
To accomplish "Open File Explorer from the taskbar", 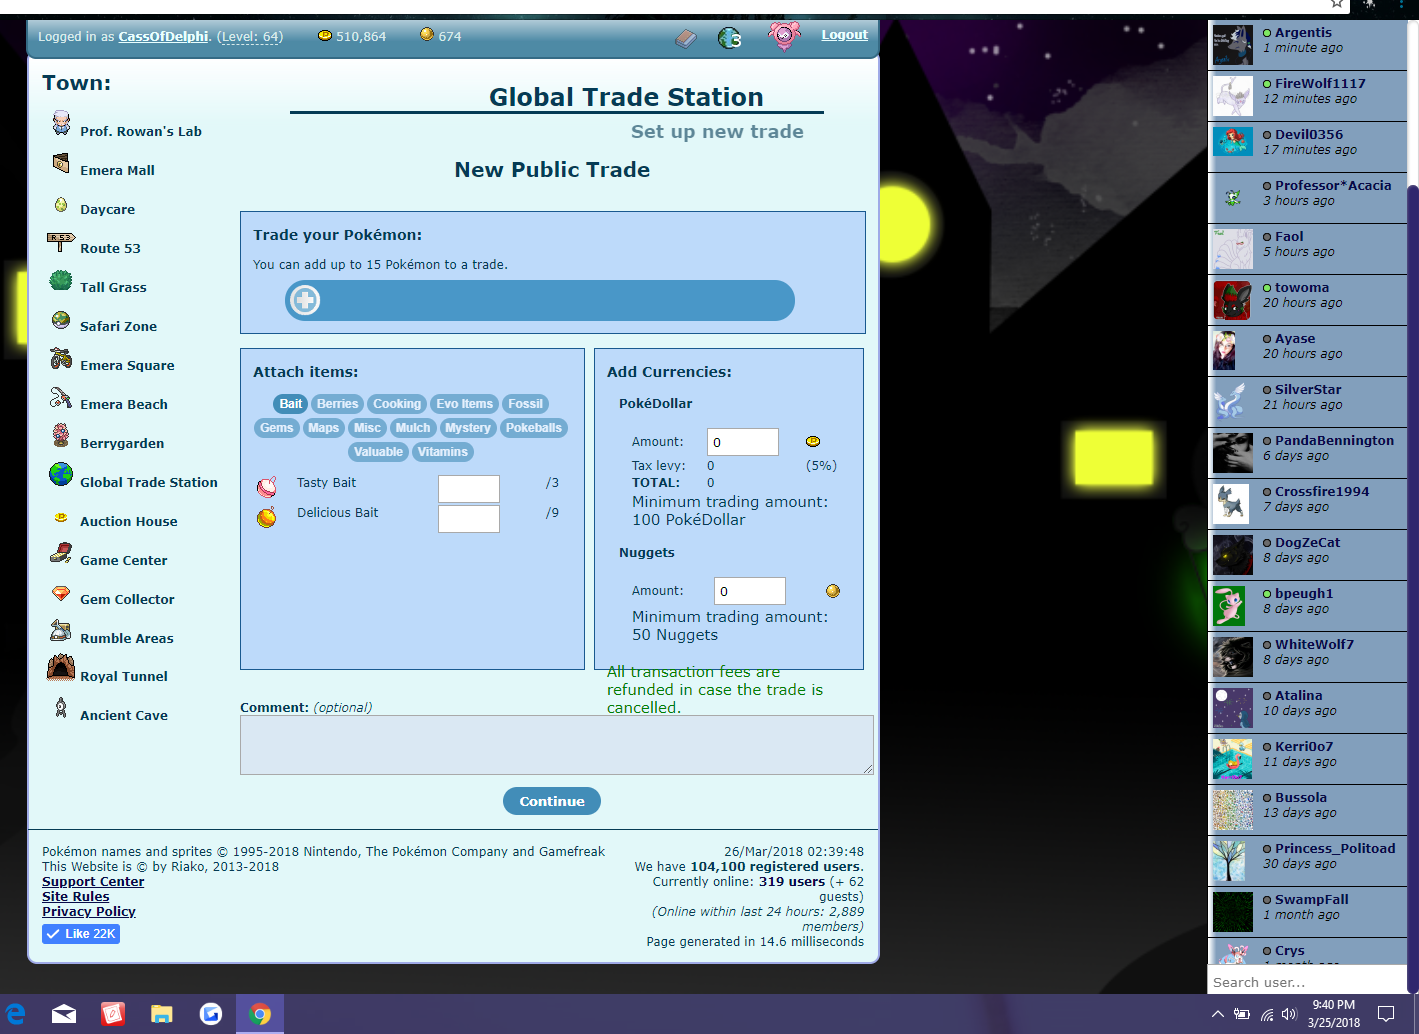I will pos(162,1014).
